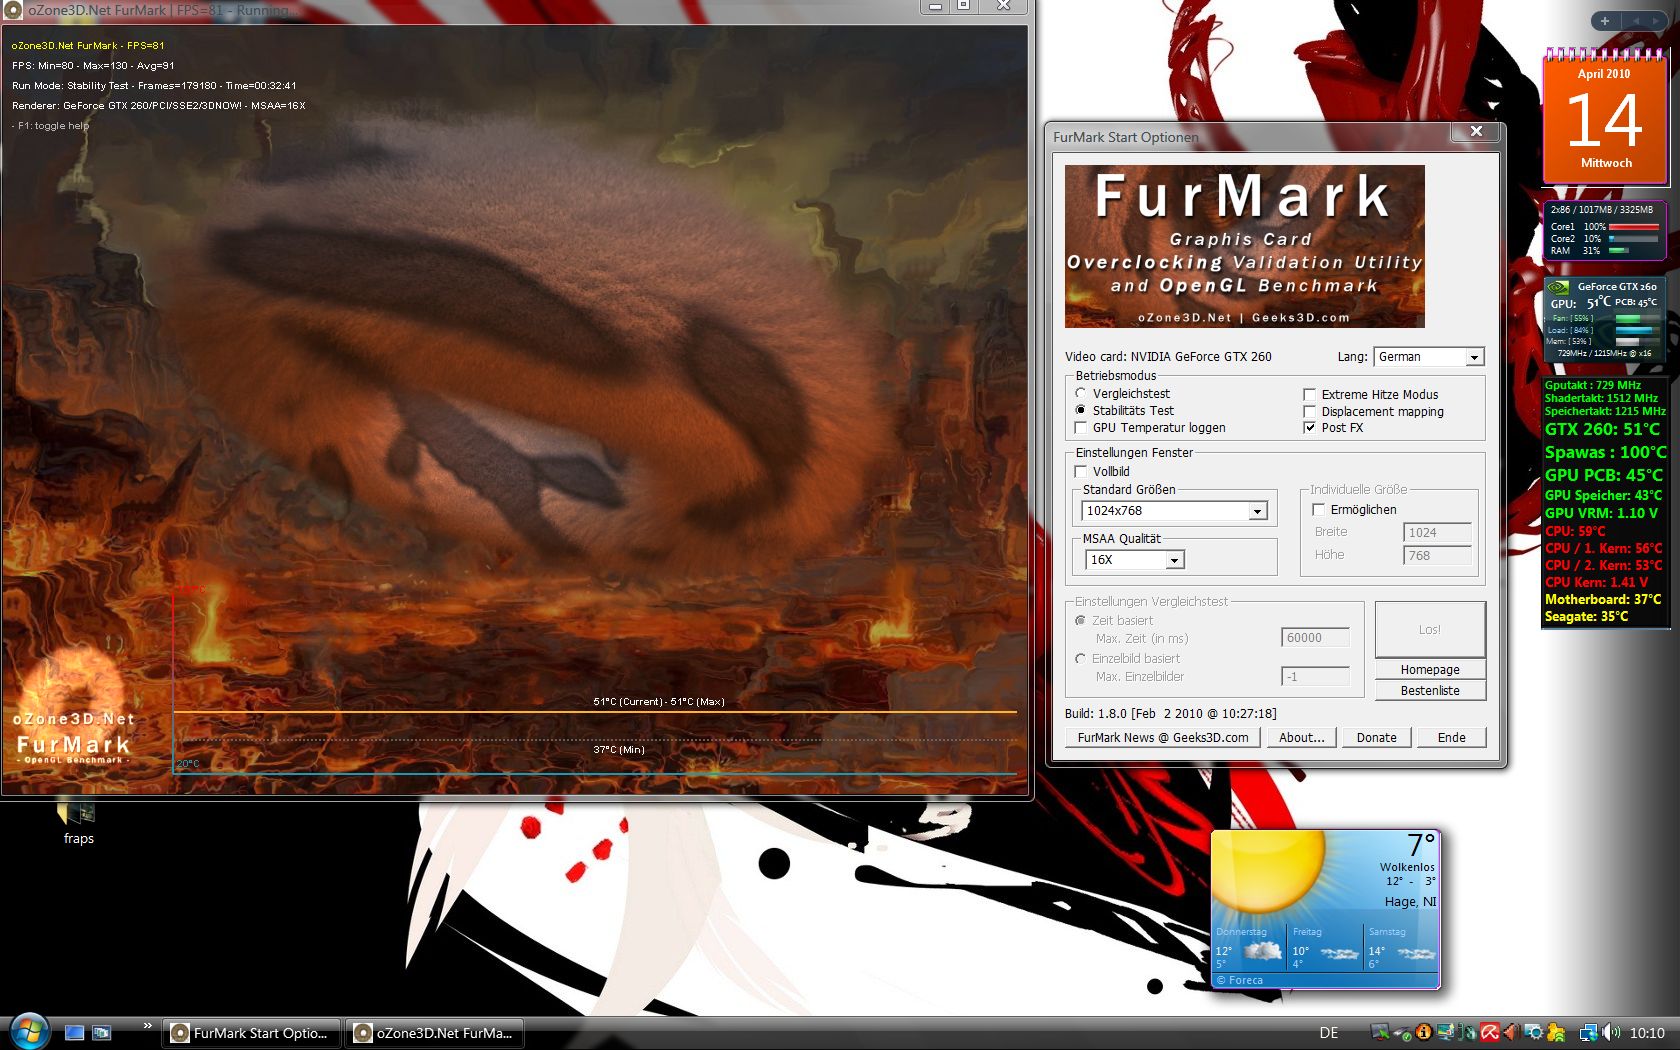Viewport: 1680px width, 1050px height.
Task: Enable GPU Temperatur loggen checkbox
Action: [1080, 428]
